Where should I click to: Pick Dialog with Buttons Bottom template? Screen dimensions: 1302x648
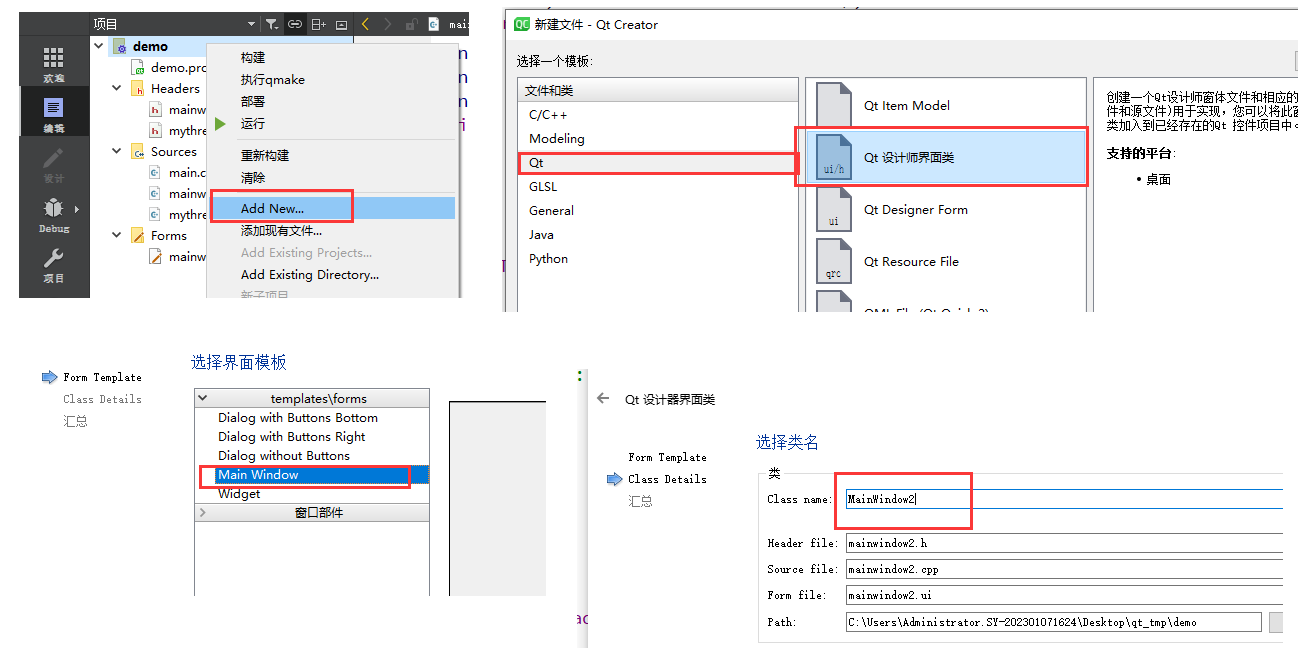pyautogui.click(x=298, y=418)
